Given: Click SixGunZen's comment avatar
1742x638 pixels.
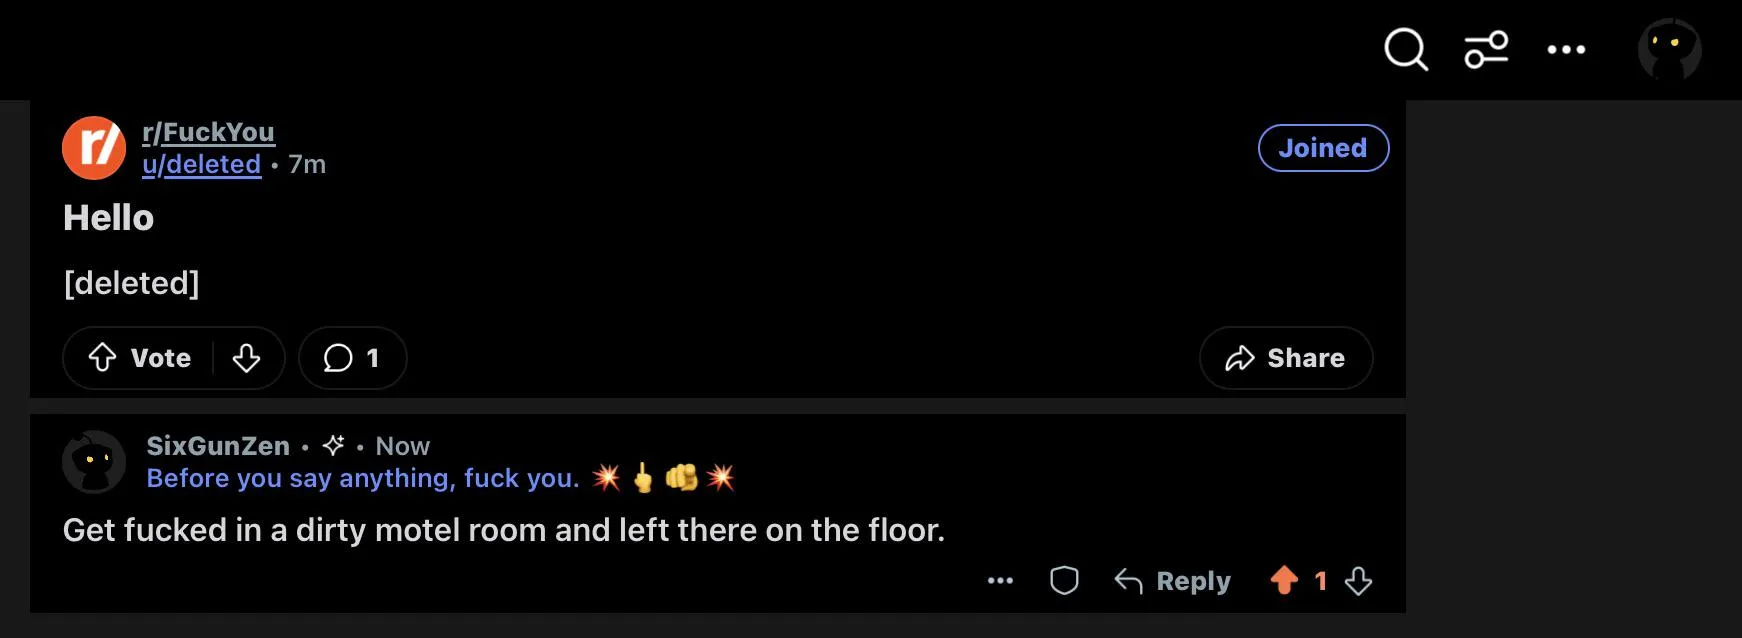Looking at the screenshot, I should 94,462.
